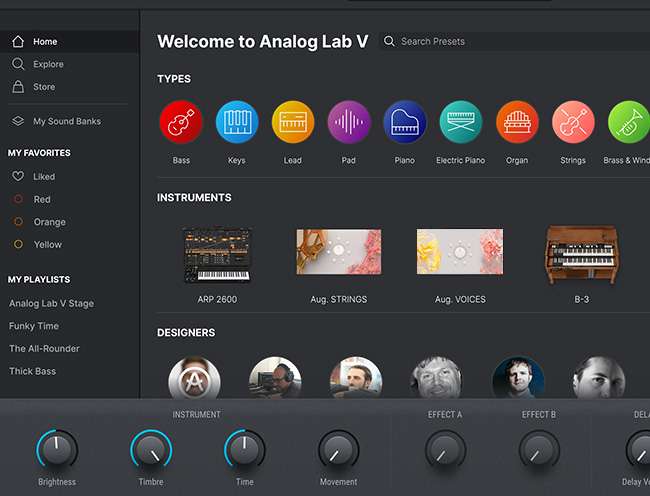Select the grayscale smiling designer avatar
Image resolution: width=650 pixels, height=496 pixels.
point(437,378)
